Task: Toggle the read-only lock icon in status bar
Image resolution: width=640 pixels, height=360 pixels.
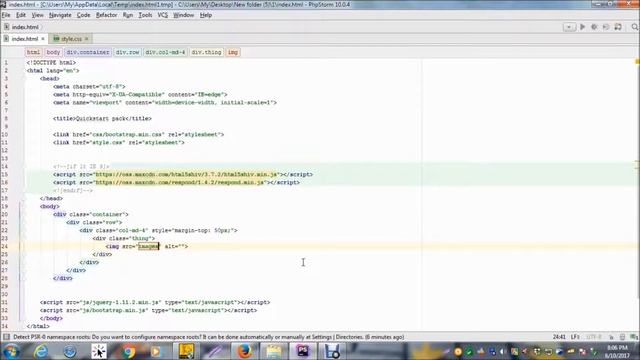Action: [611, 337]
